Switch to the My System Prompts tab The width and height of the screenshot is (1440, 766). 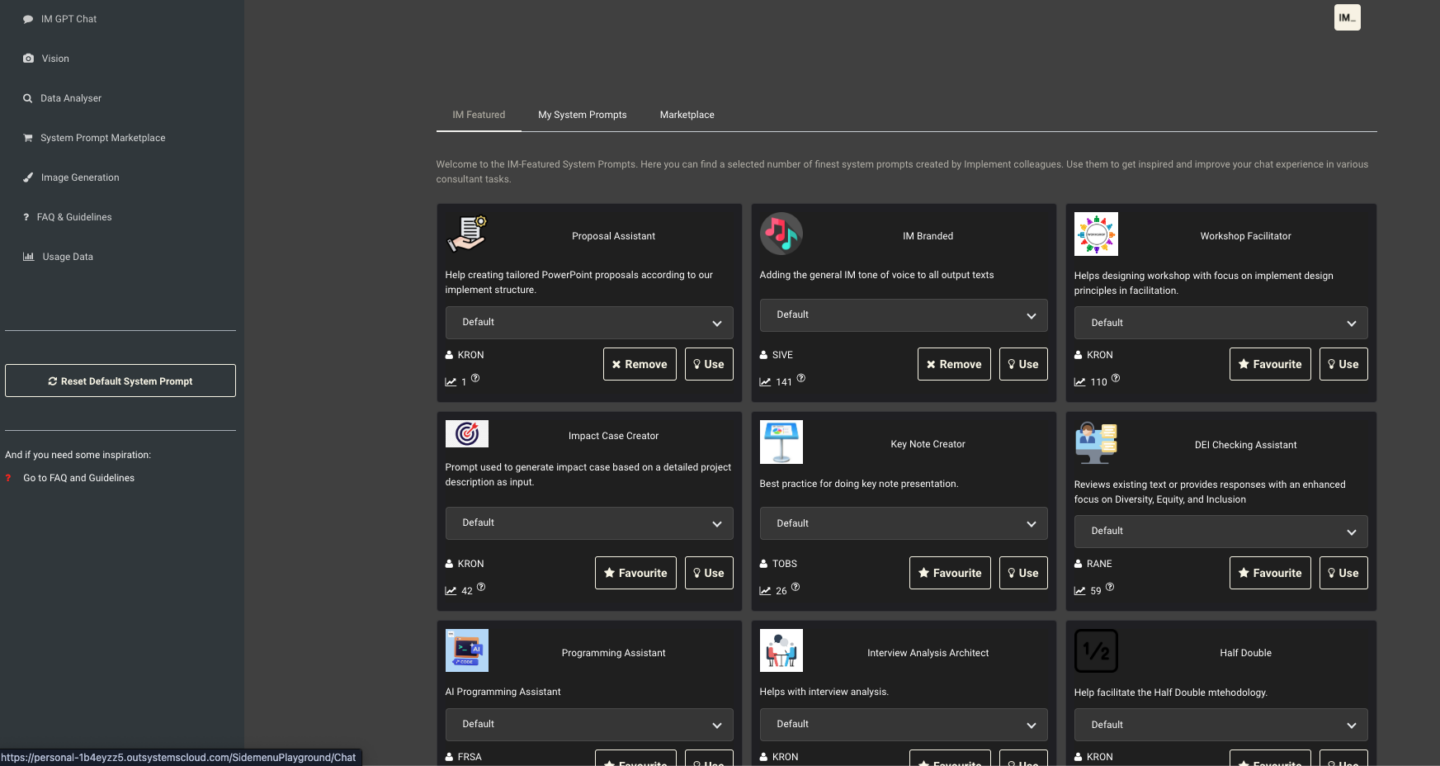click(582, 115)
